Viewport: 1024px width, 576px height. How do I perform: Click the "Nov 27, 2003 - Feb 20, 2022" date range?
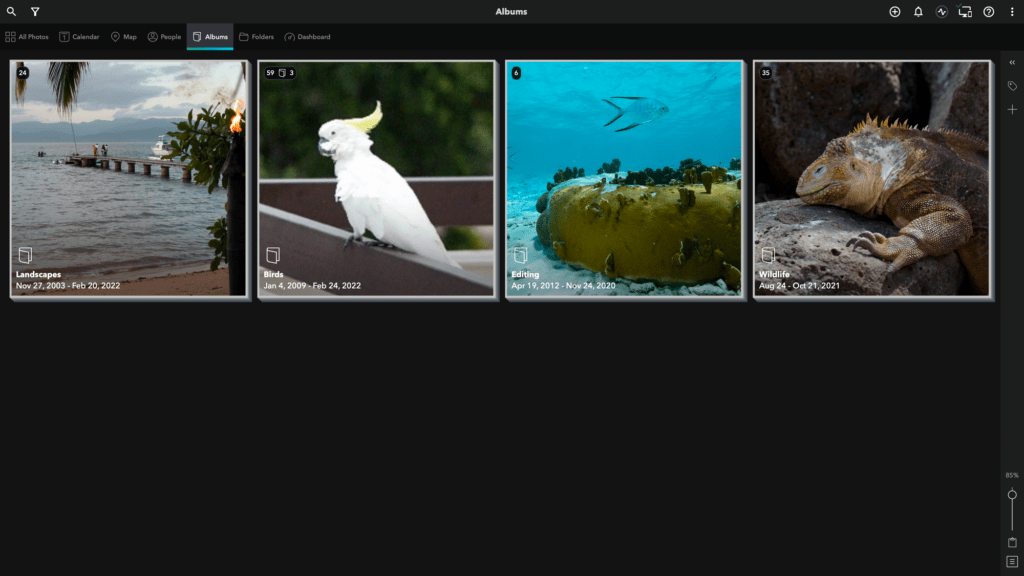pos(68,285)
